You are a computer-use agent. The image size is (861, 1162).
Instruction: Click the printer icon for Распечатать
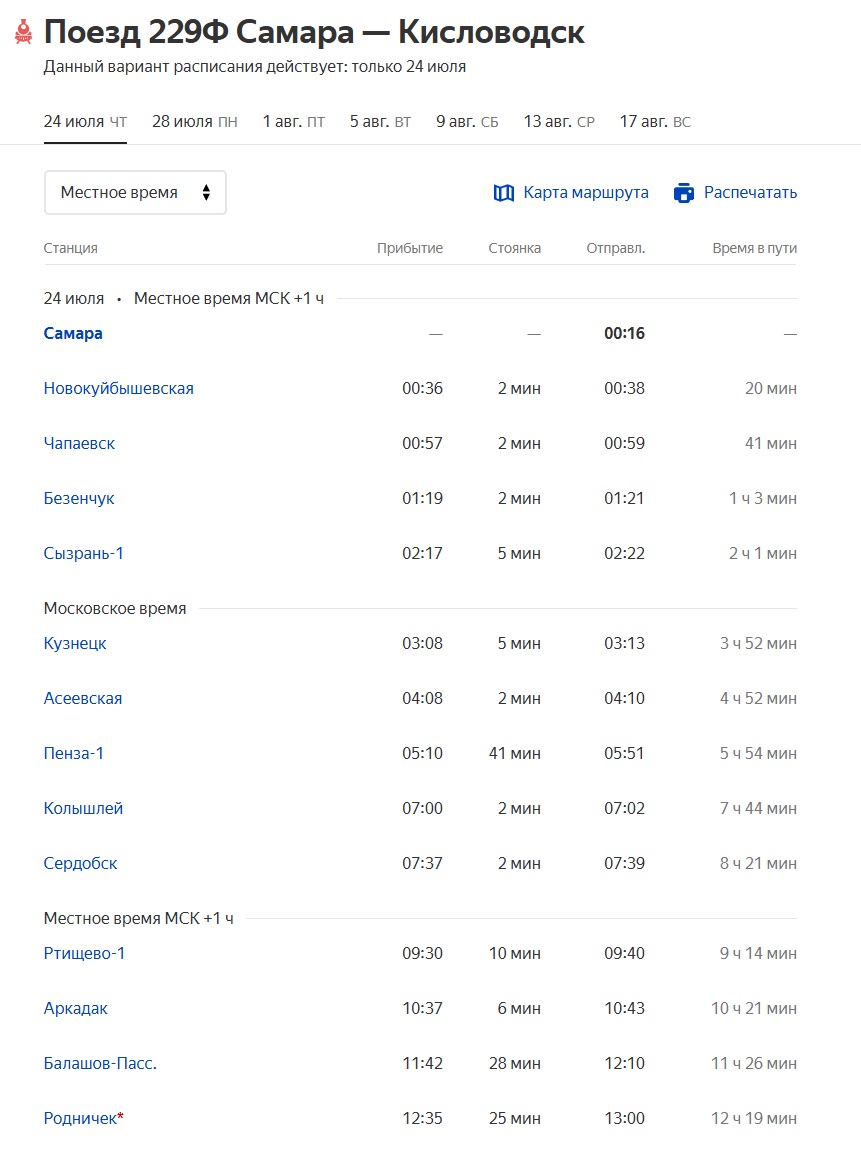tap(684, 193)
